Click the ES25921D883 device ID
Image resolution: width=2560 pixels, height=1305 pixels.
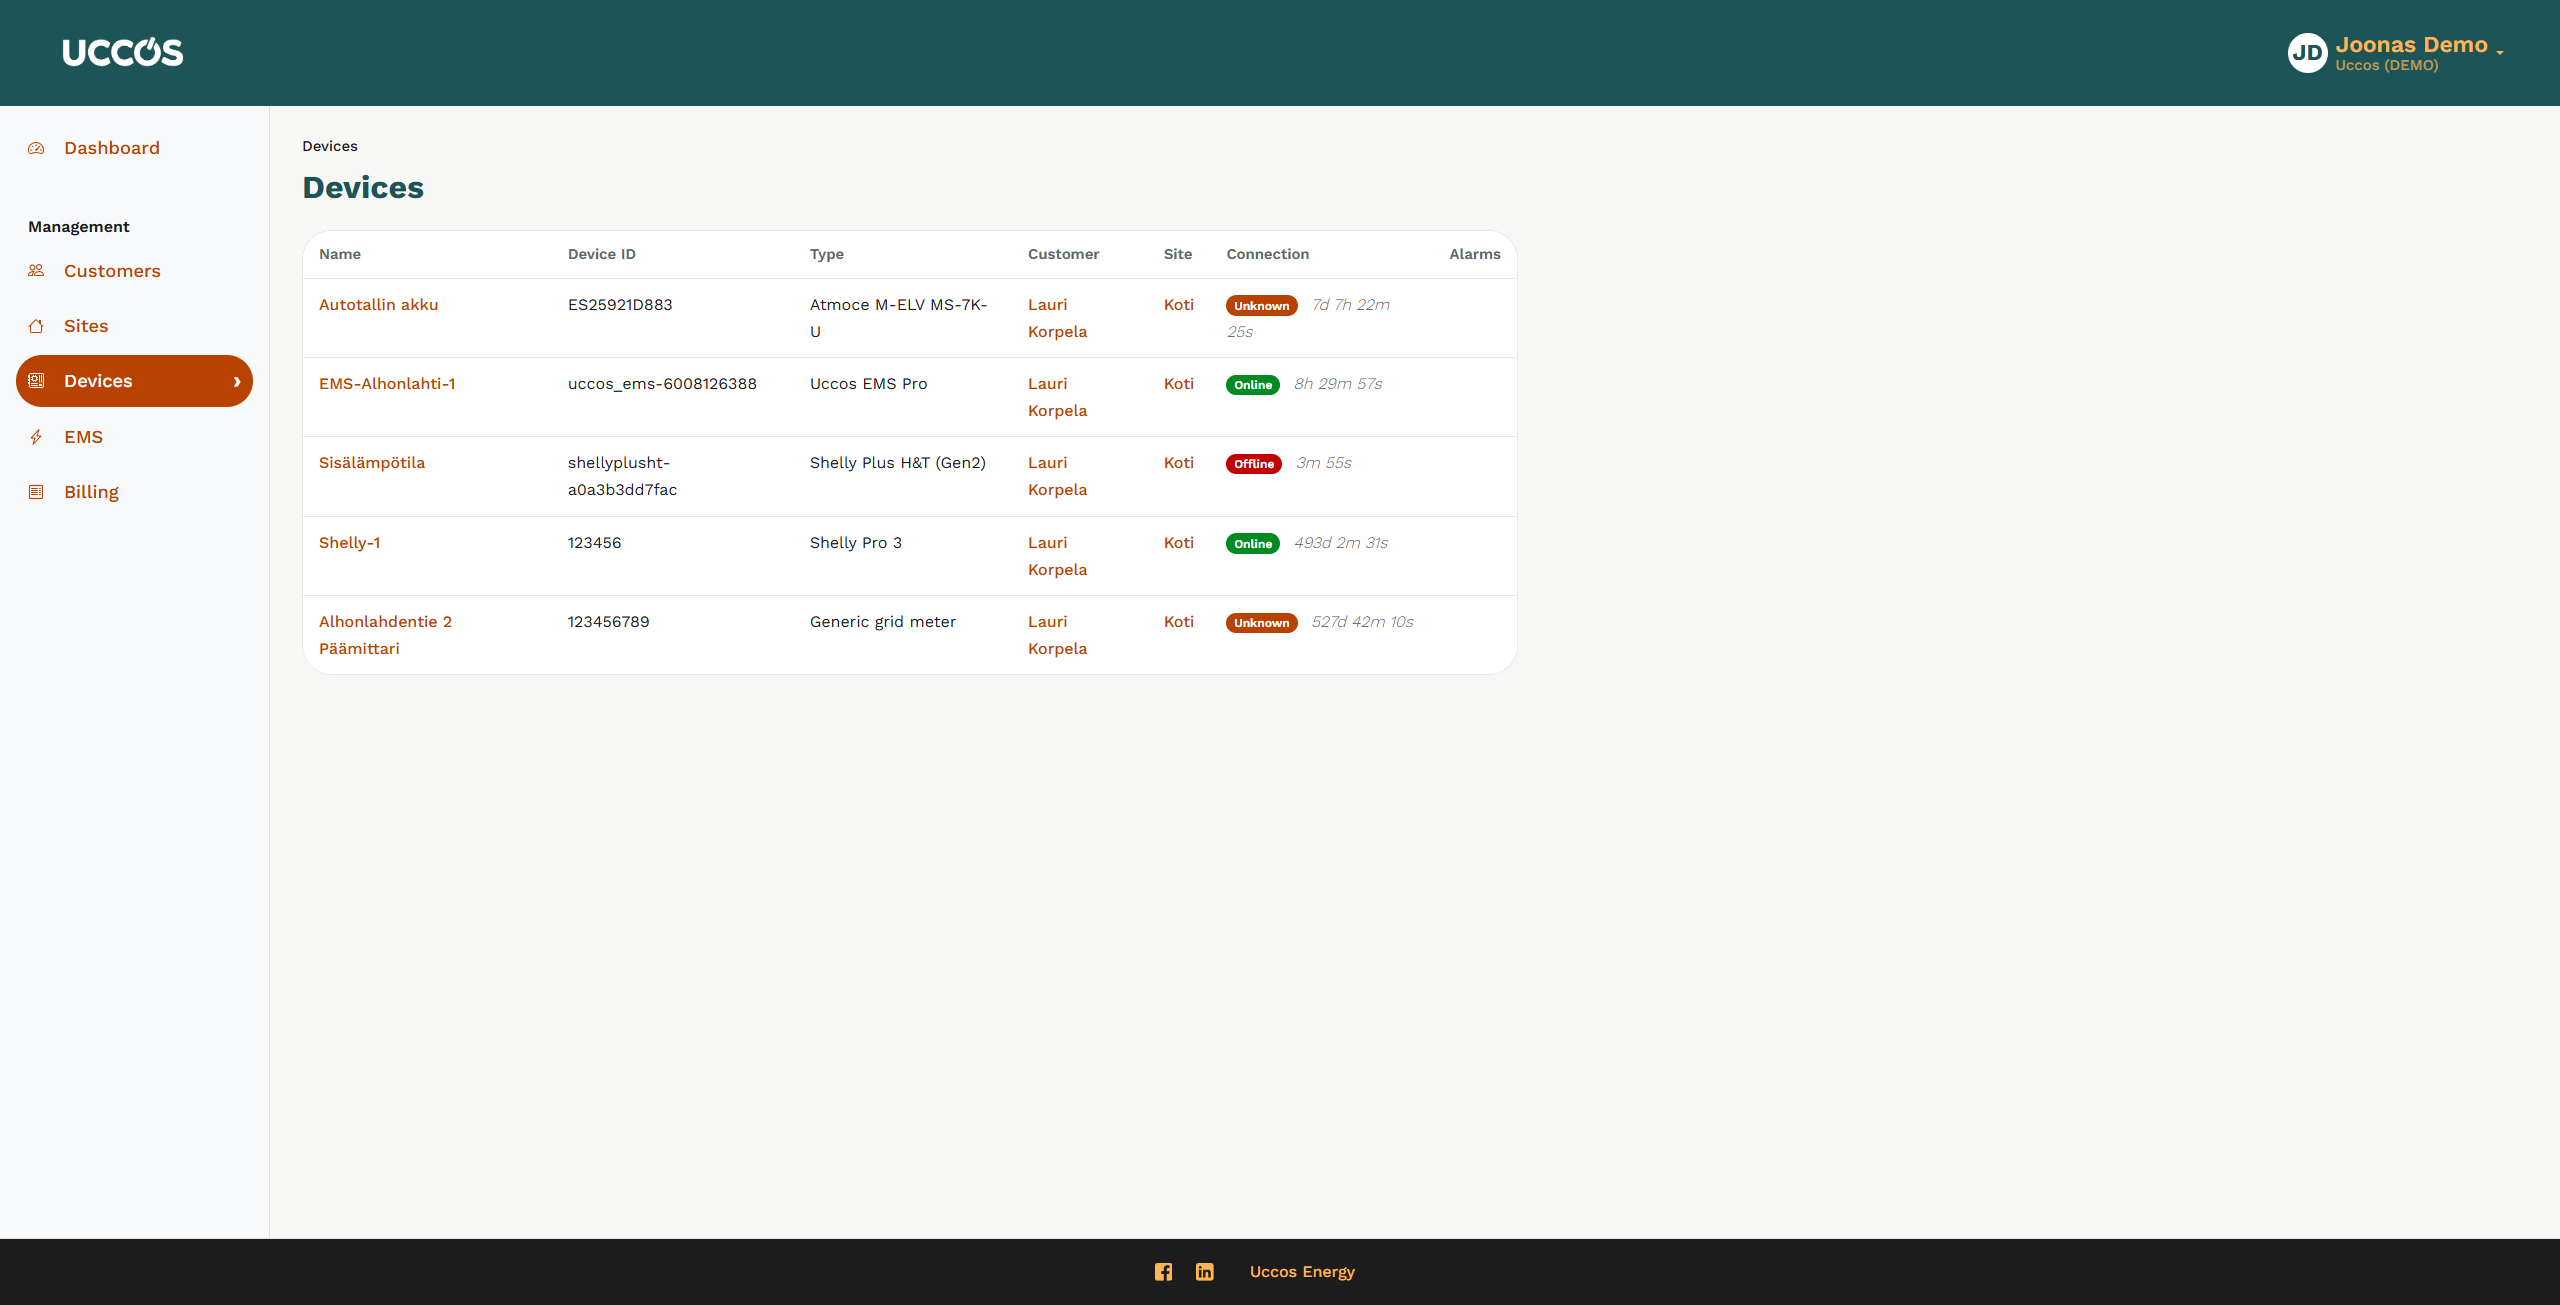[620, 305]
